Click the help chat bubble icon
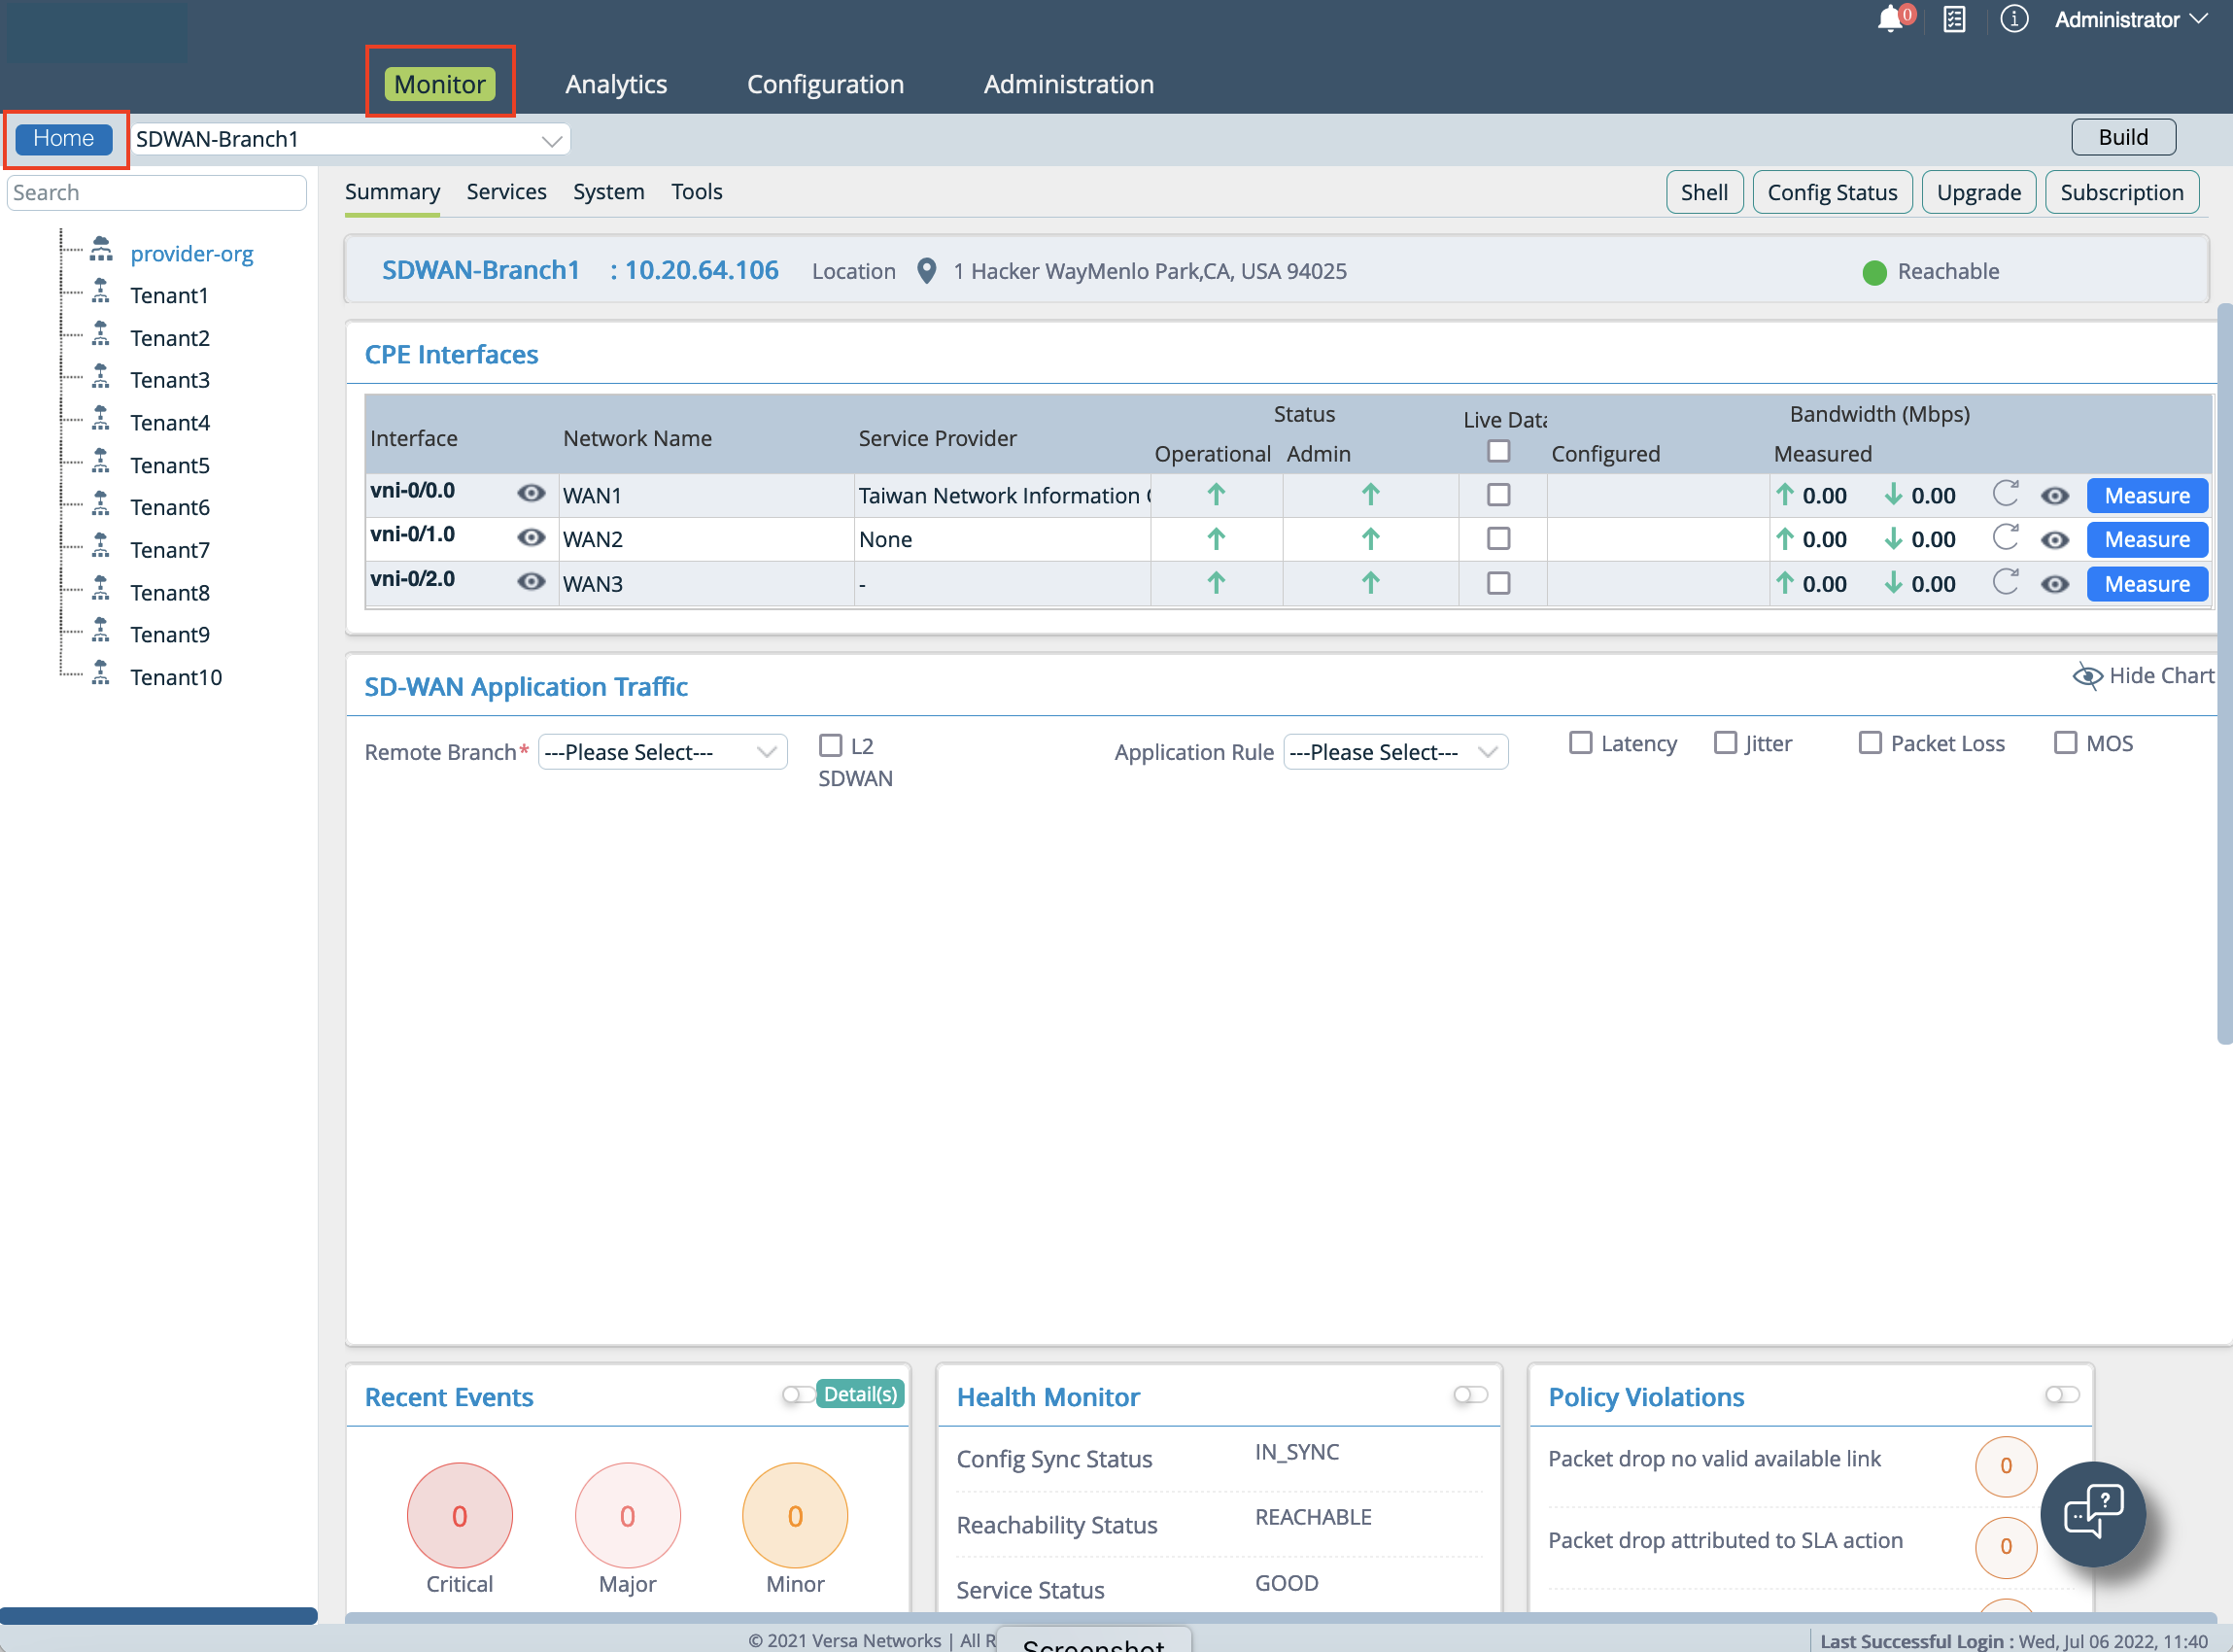The width and height of the screenshot is (2233, 1652). click(x=2093, y=1512)
